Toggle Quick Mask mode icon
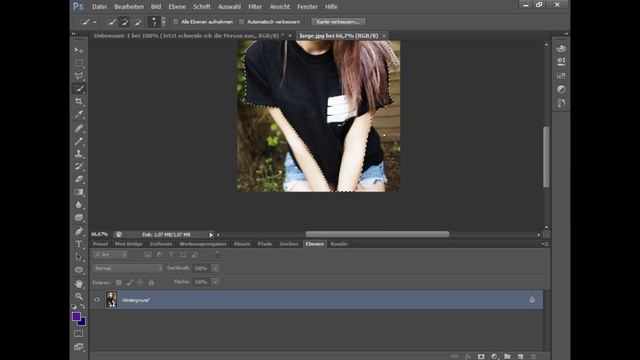 point(78,333)
